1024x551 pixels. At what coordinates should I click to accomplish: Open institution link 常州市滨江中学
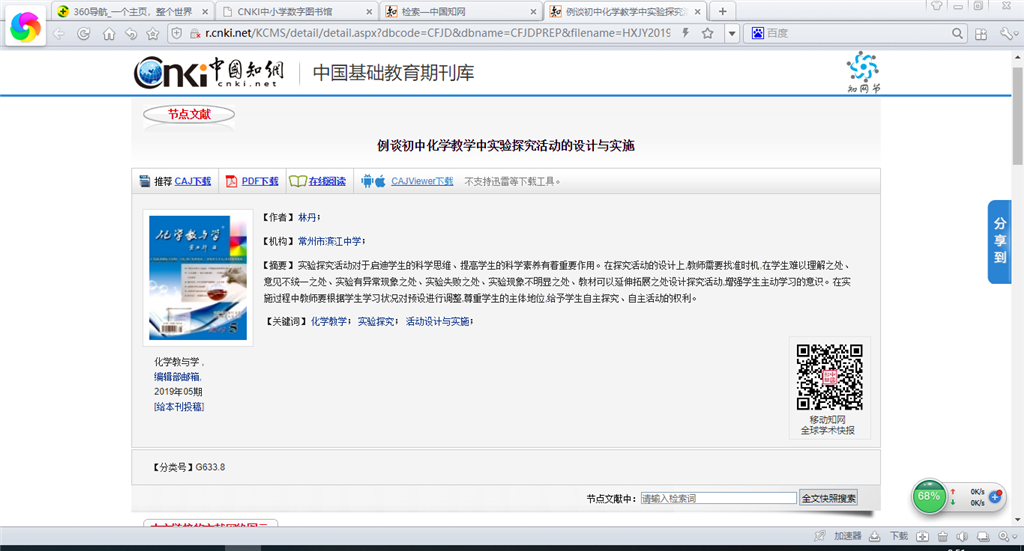coord(330,242)
